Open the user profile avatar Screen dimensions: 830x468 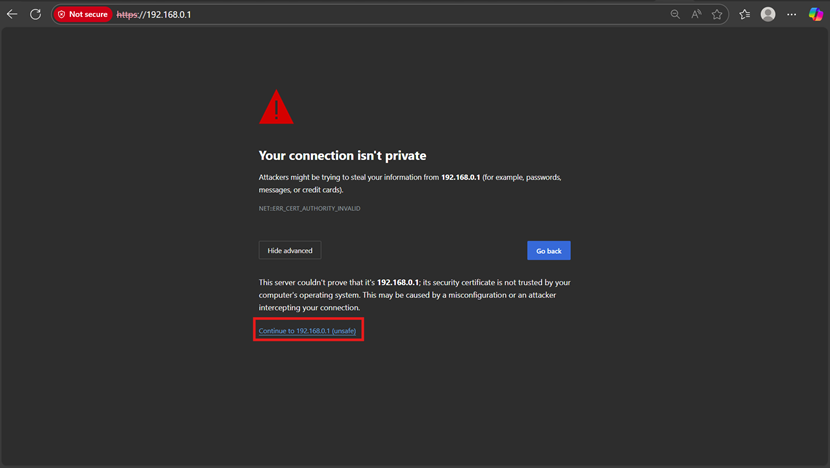click(768, 15)
